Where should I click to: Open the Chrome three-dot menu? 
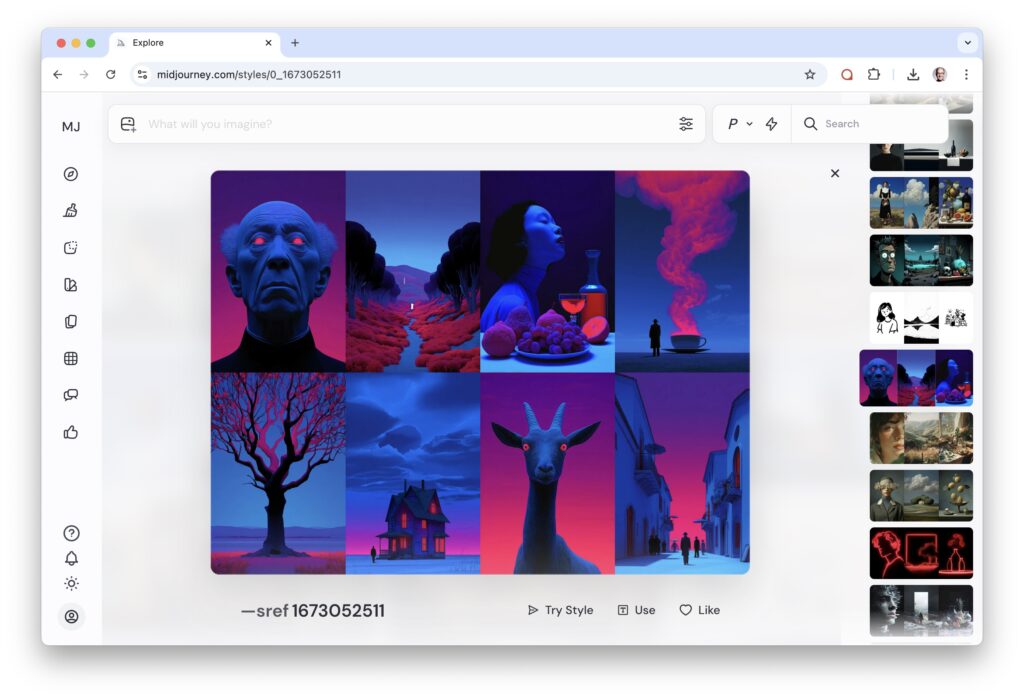click(x=966, y=74)
